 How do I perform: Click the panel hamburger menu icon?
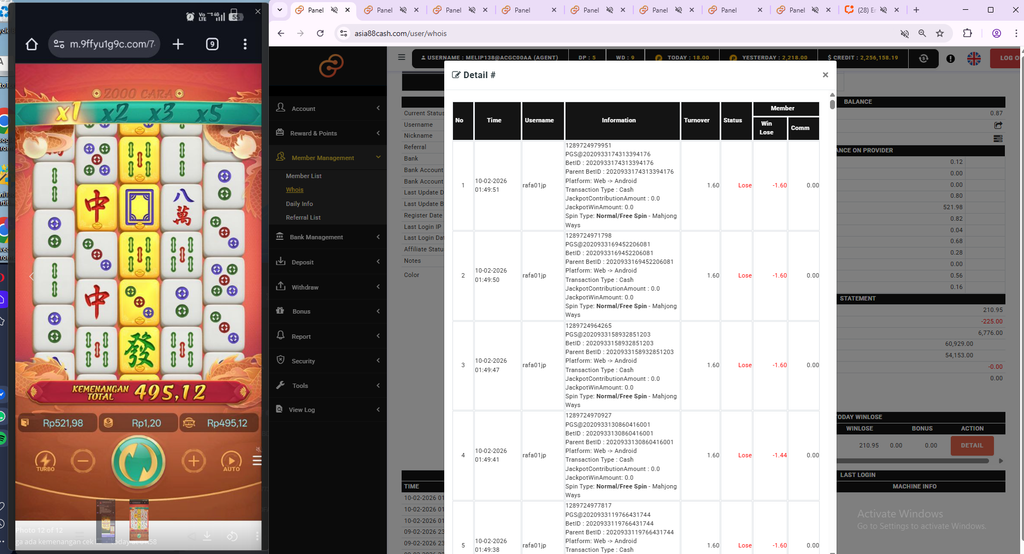[x=402, y=57]
